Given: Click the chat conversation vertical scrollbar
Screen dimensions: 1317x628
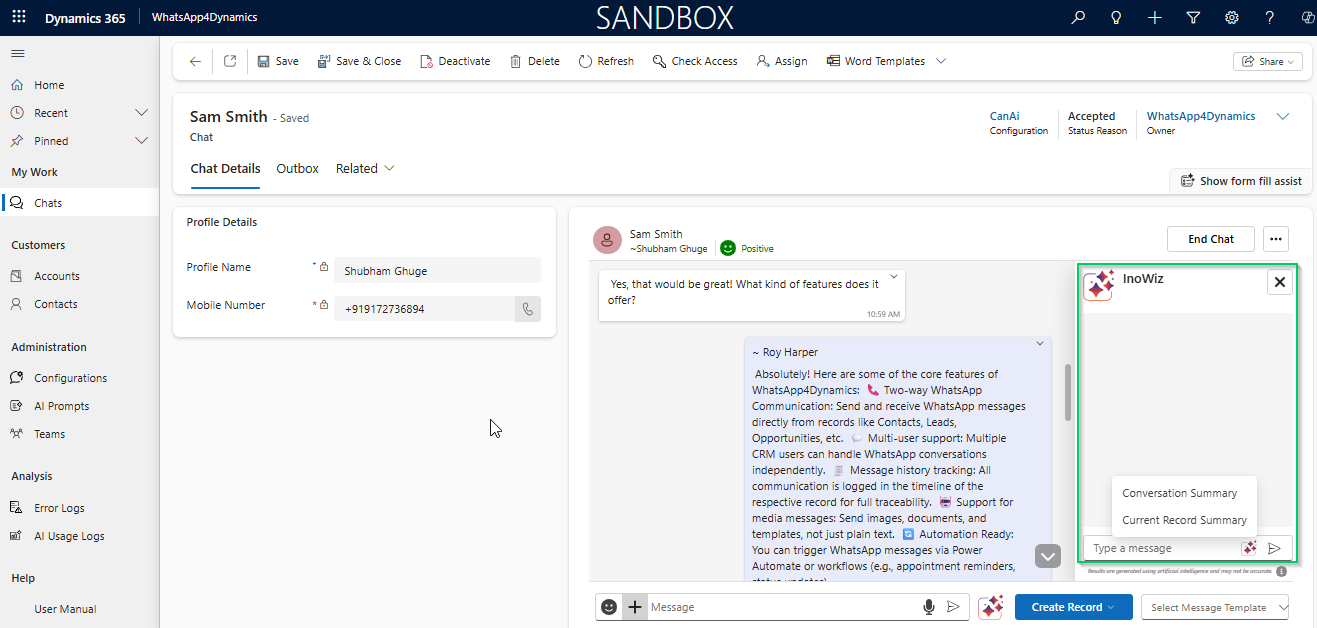Looking at the screenshot, I should click(x=1068, y=392).
